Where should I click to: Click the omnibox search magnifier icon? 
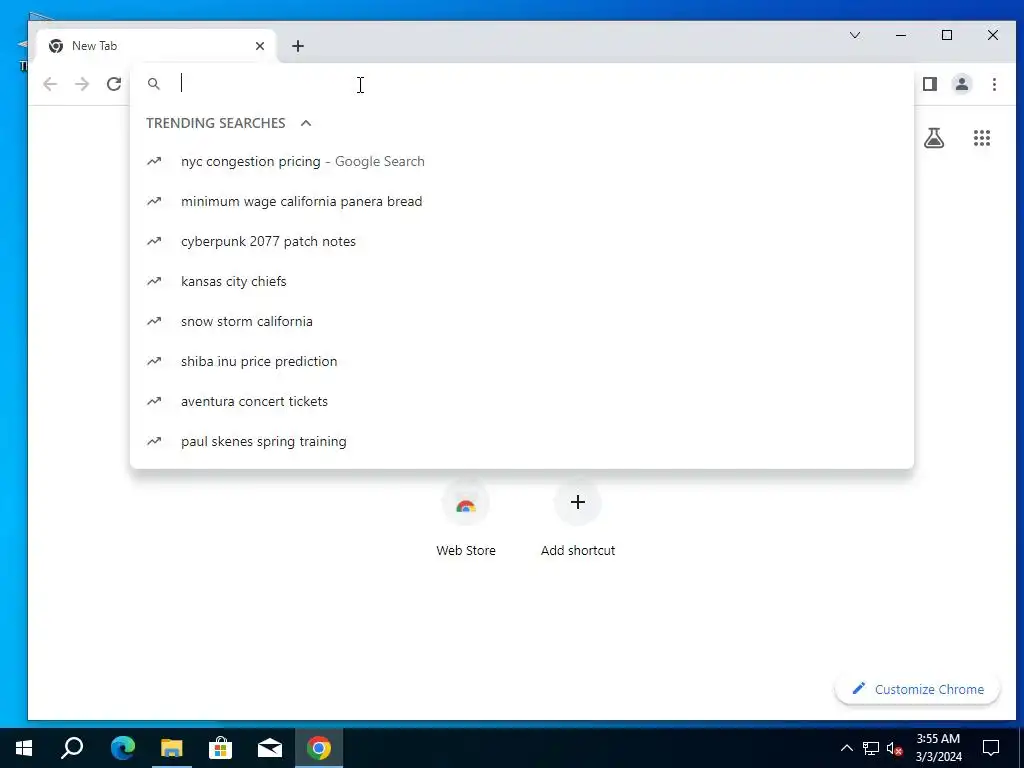153,84
